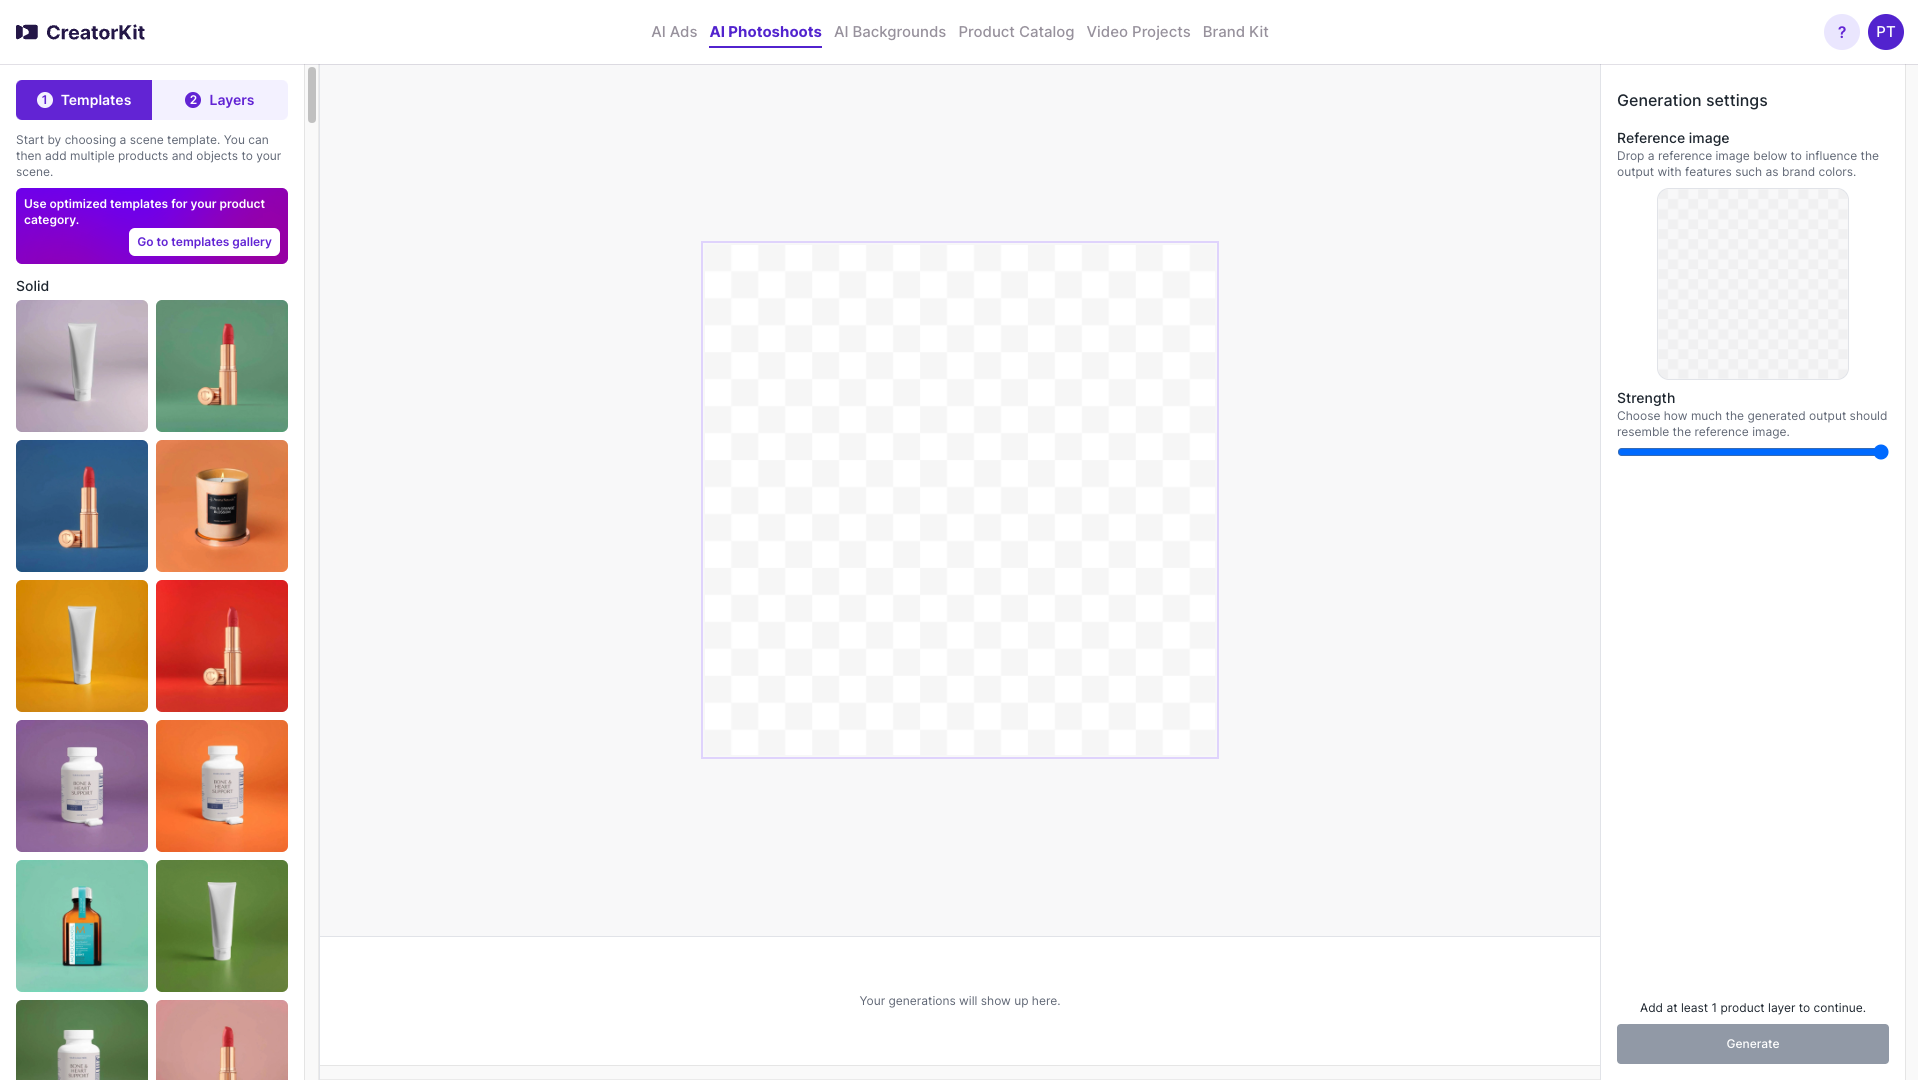Select the candle on orange background template
The image size is (1918, 1080).
[x=222, y=506]
